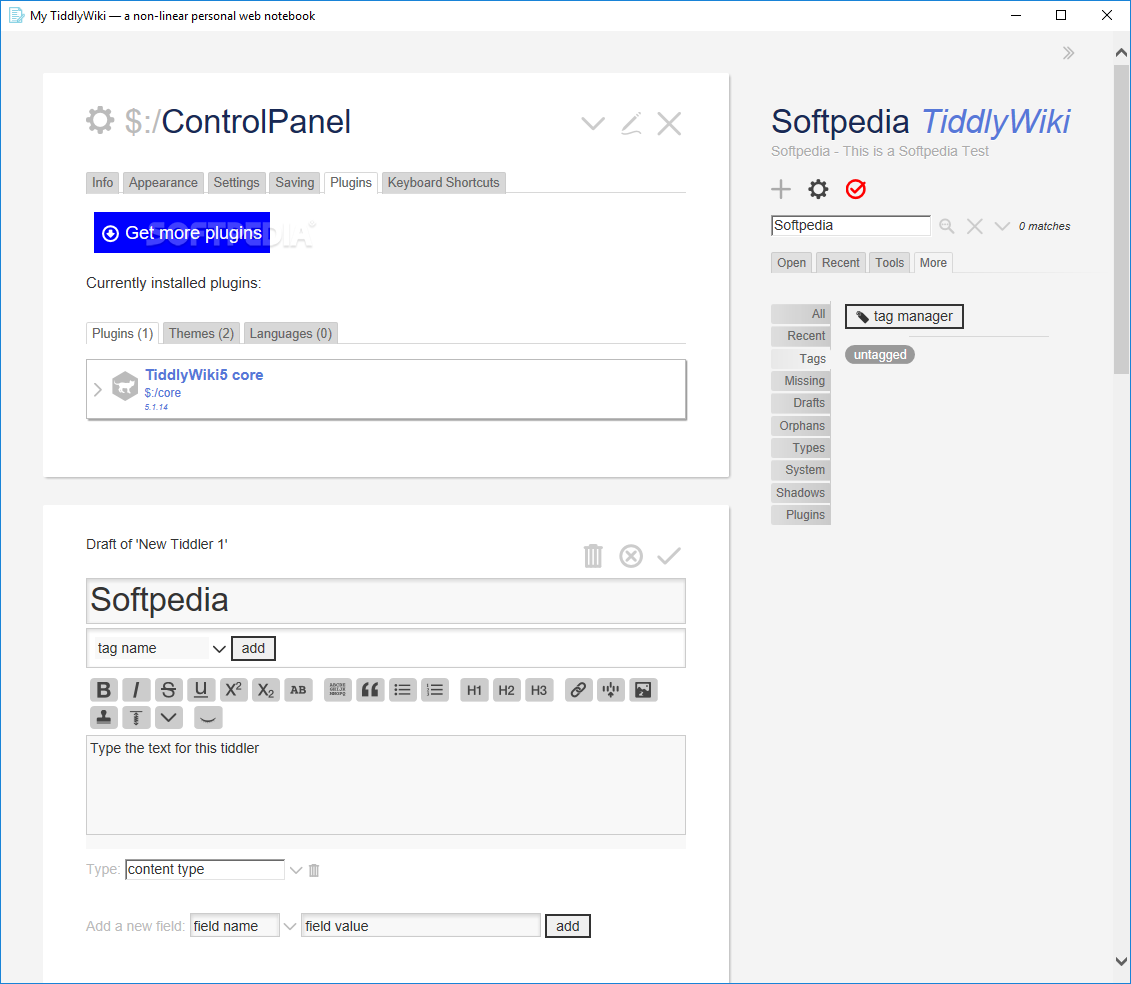The width and height of the screenshot is (1131, 984).
Task: Open advanced search magnifier icon
Action: click(x=947, y=227)
